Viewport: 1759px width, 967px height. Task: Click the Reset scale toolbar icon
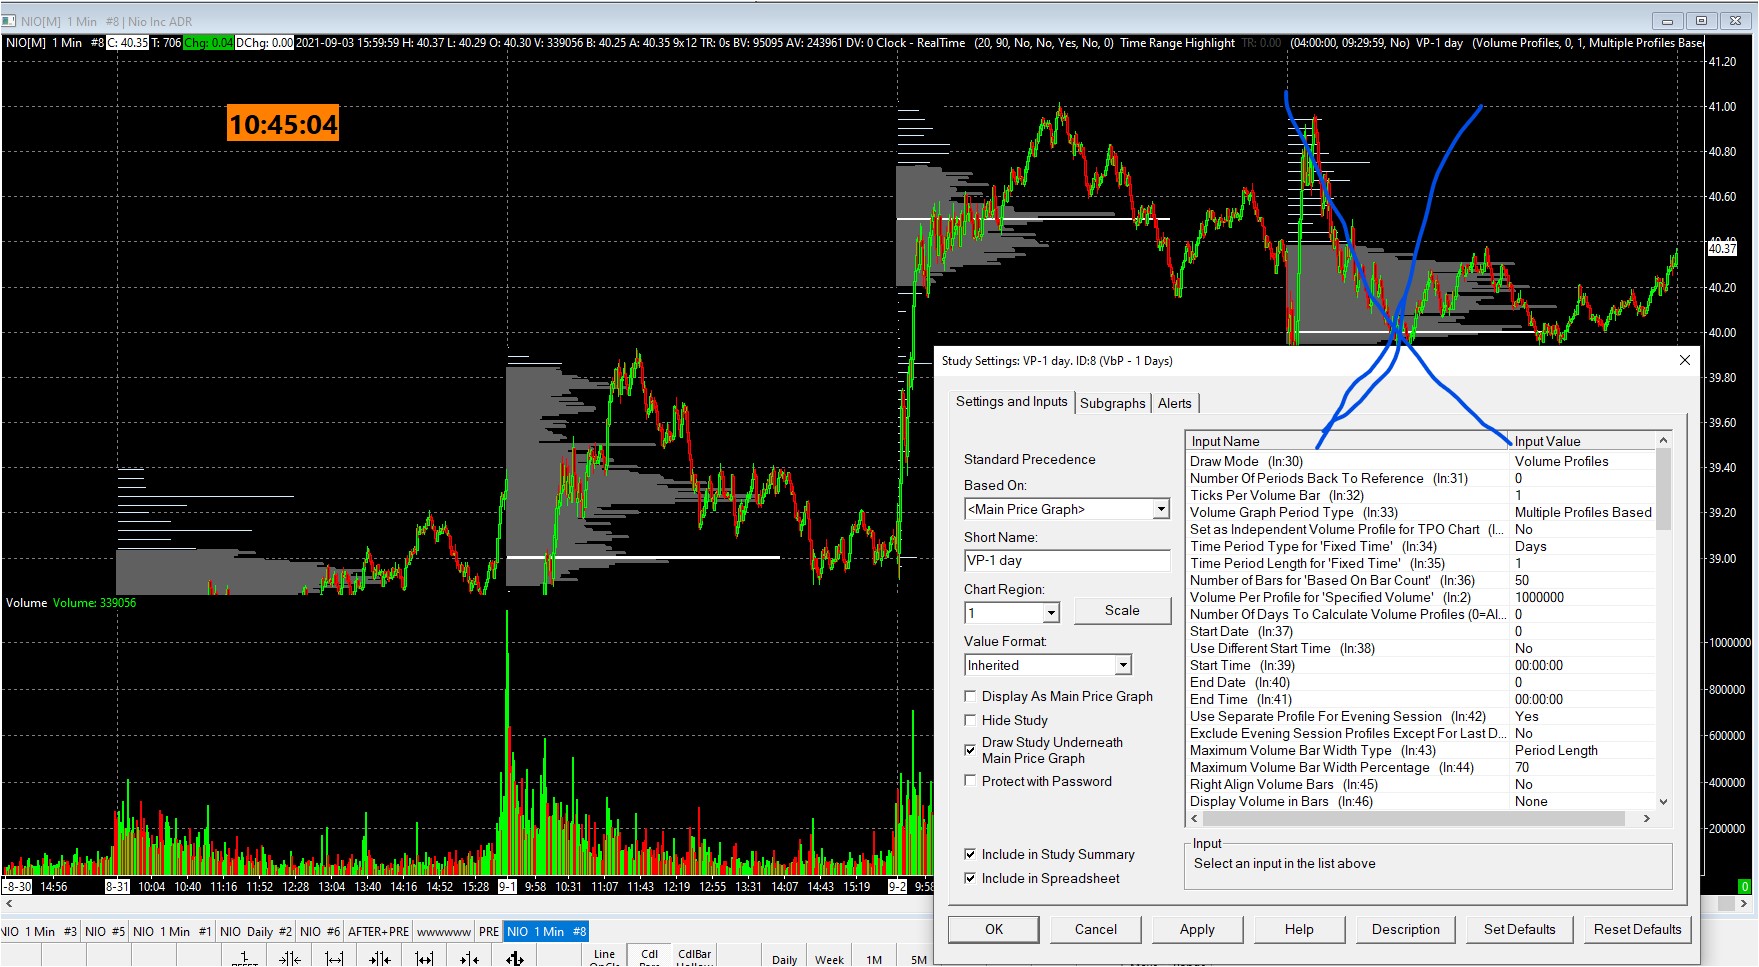(x=244, y=958)
